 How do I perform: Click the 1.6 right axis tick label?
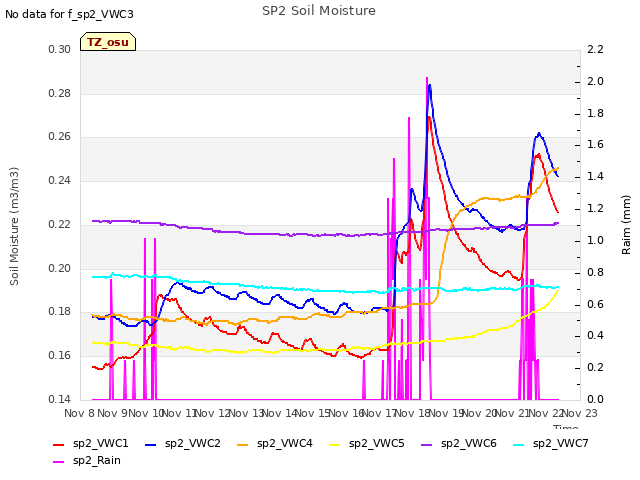596,145
